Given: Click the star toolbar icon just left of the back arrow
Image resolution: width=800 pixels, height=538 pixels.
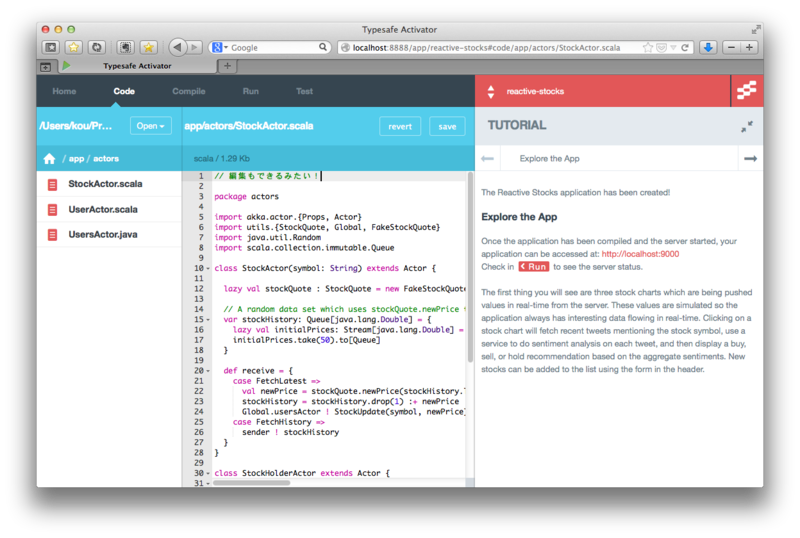Looking at the screenshot, I should click(x=148, y=47).
